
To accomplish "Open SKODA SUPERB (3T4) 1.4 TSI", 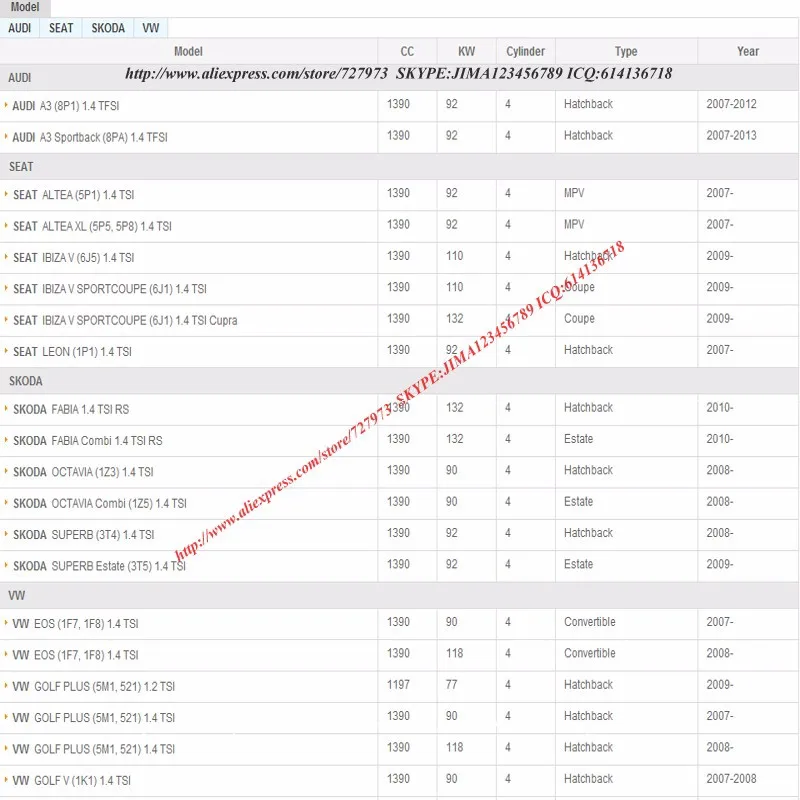I will click(x=84, y=535).
